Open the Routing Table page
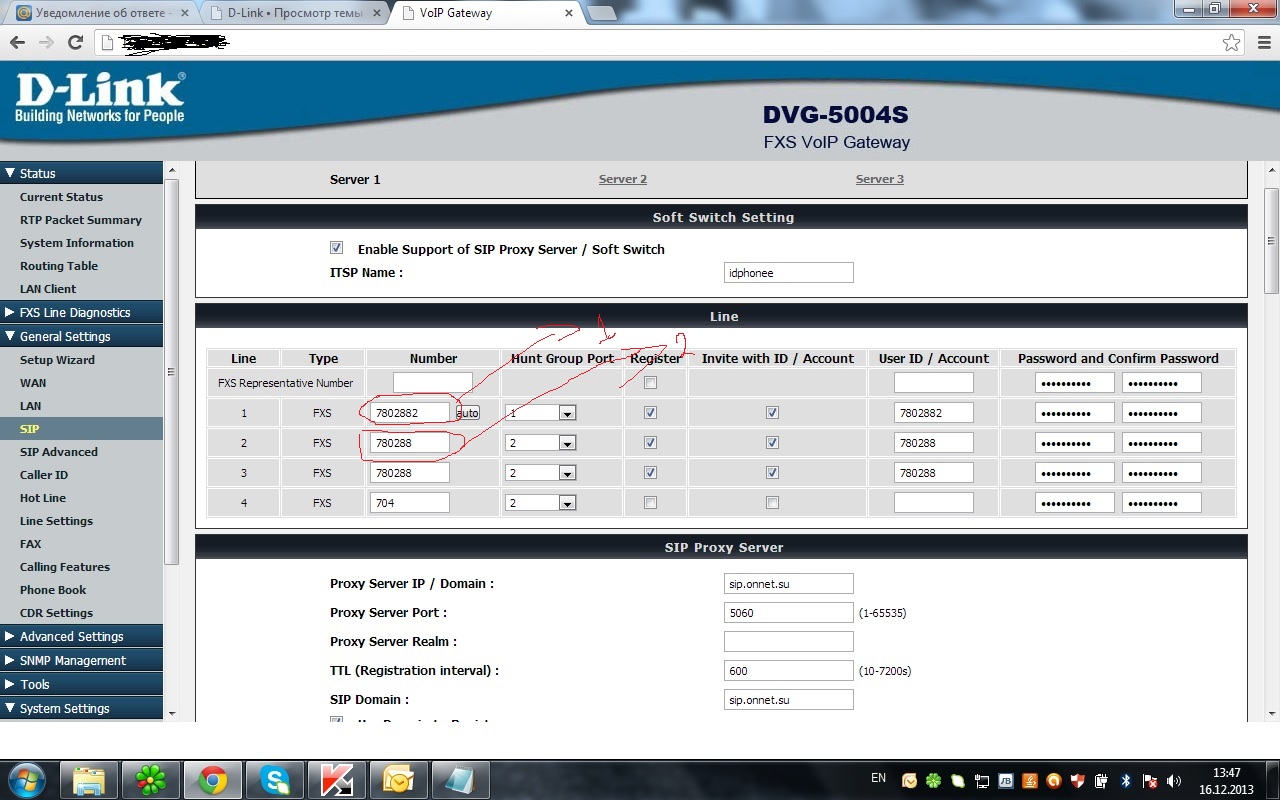Screen dimensions: 1280x800 click(x=59, y=266)
